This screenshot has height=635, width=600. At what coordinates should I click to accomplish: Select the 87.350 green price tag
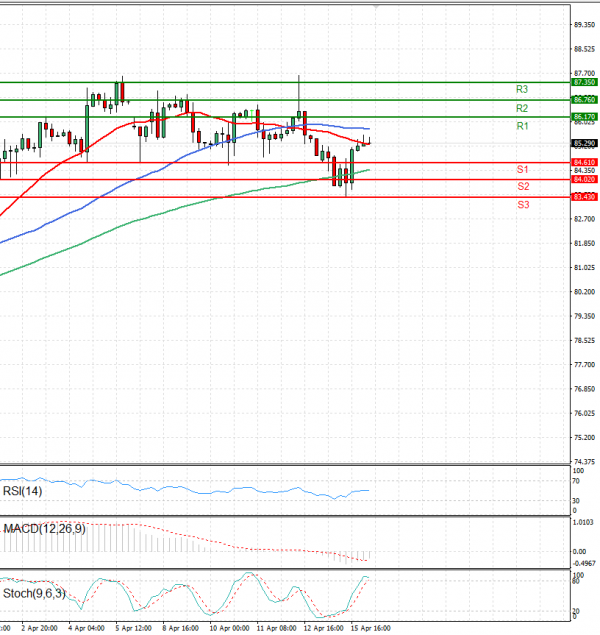tap(584, 82)
